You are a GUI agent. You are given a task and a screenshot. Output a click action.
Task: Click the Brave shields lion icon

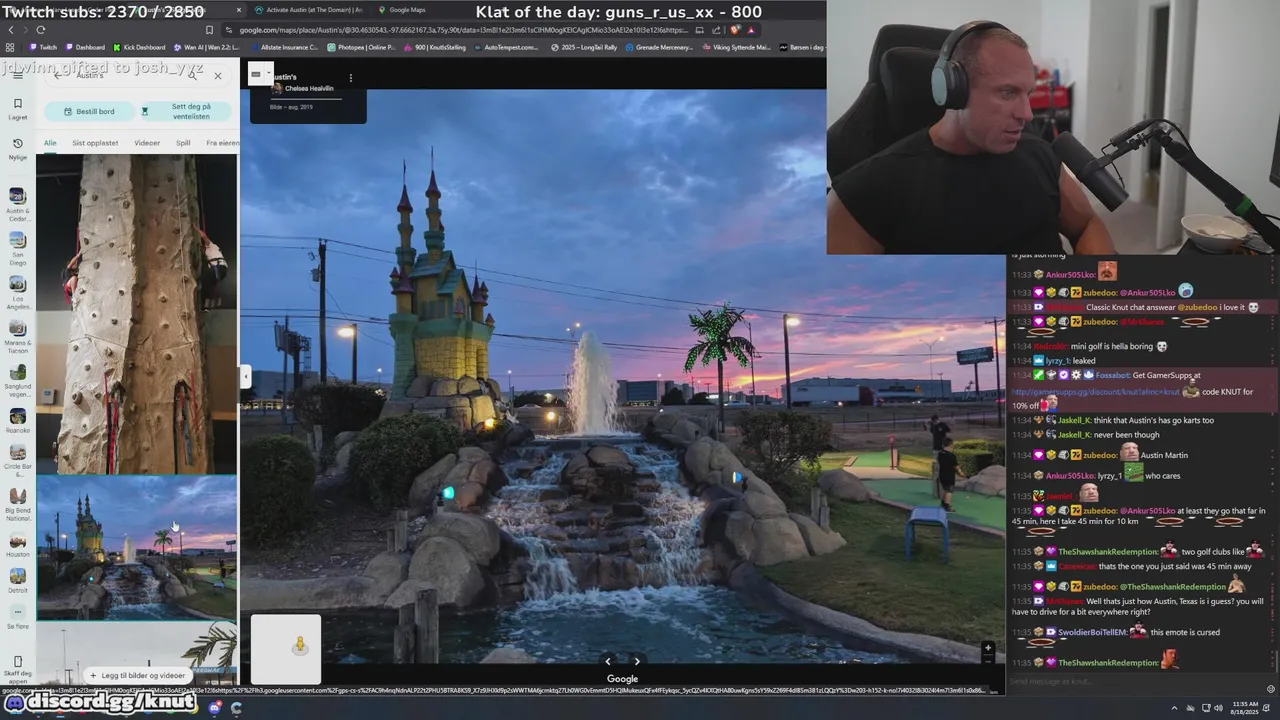tap(736, 30)
